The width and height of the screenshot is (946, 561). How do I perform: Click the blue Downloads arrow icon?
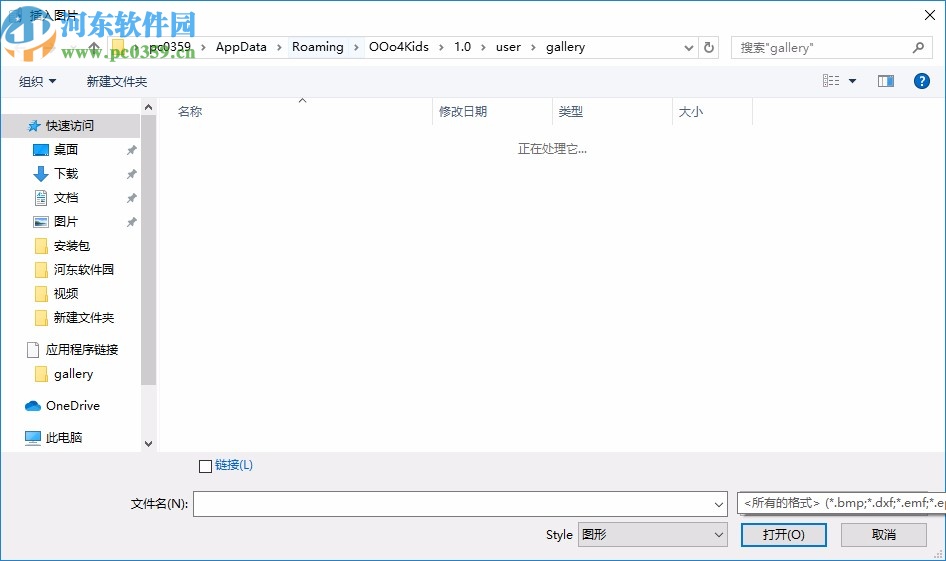[40, 174]
